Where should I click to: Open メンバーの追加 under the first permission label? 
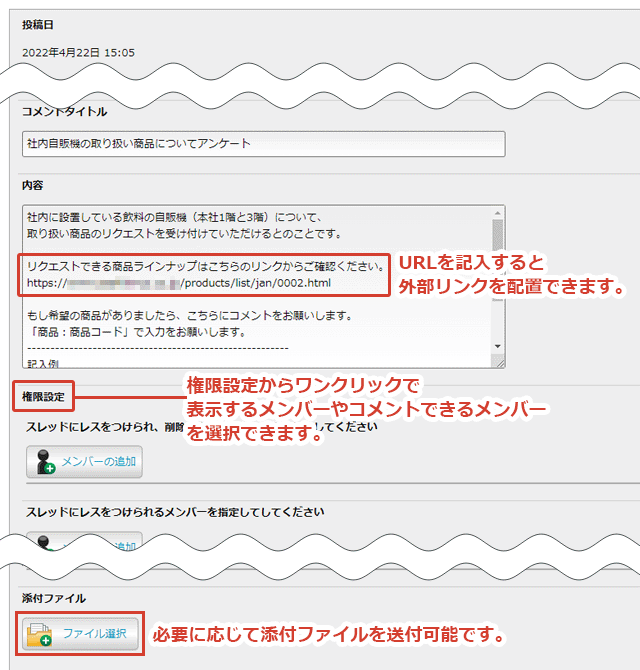pos(84,461)
